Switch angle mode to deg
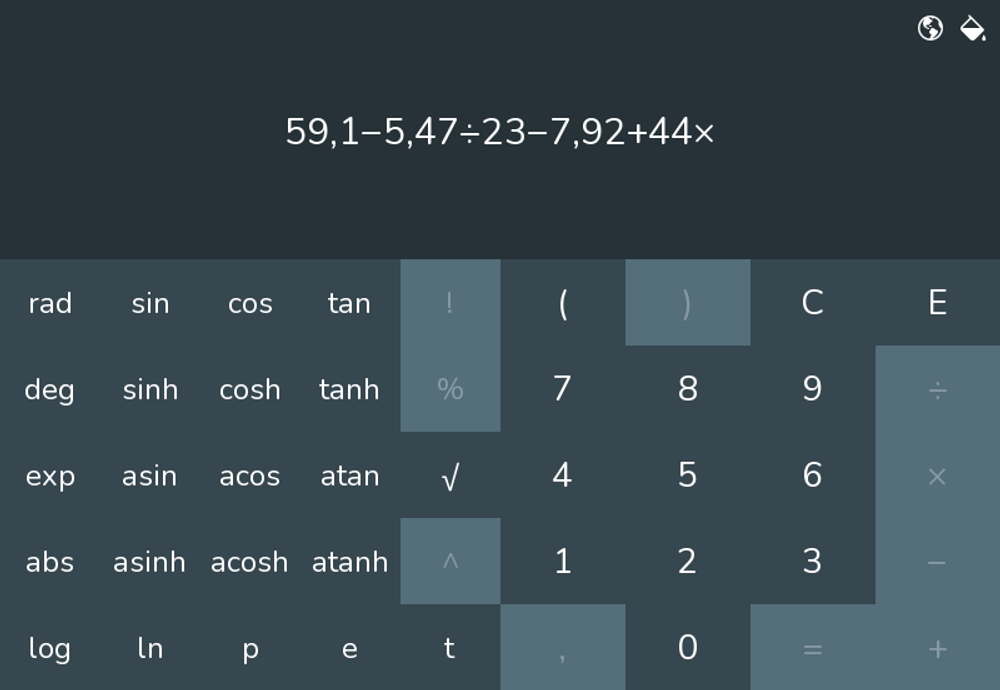 50,389
